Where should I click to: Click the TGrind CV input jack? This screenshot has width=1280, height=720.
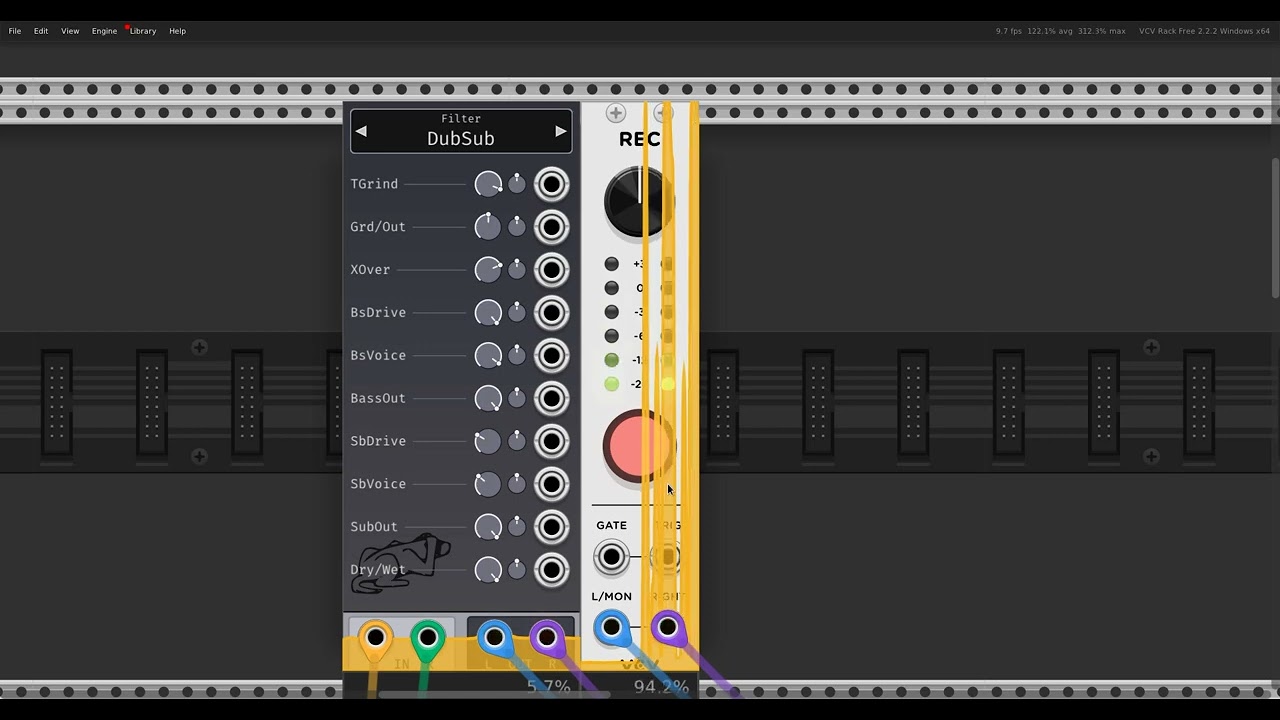[551, 184]
